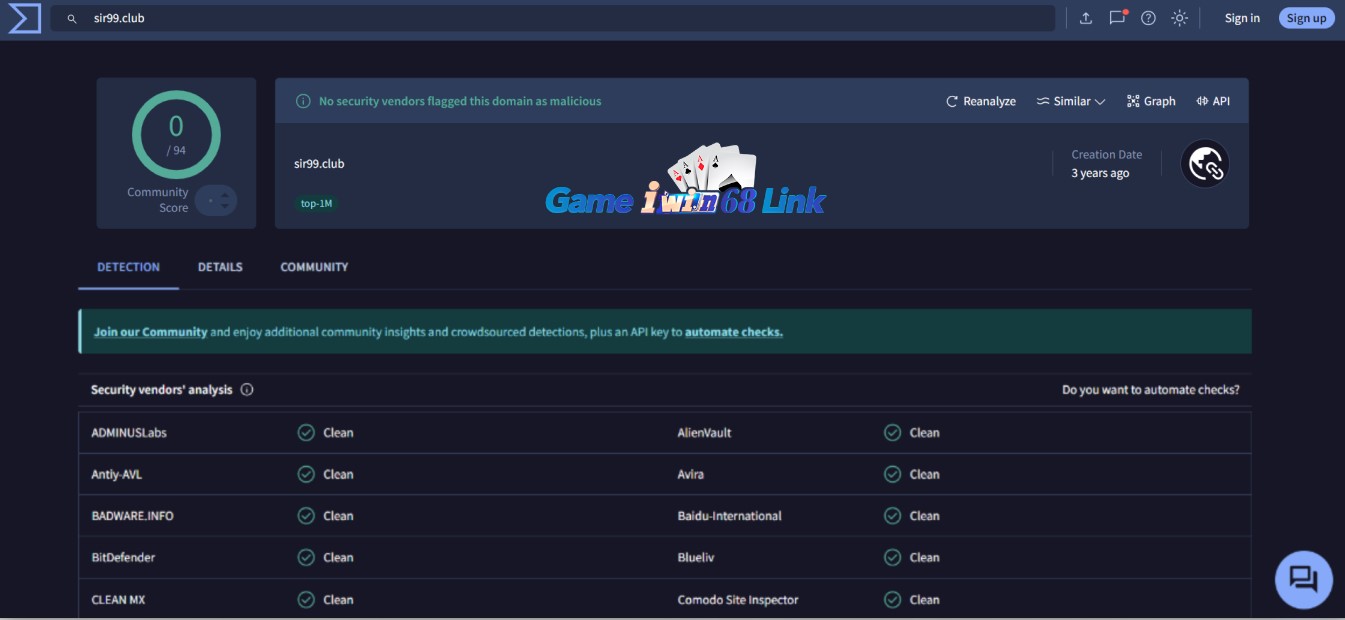Click the VirusTotal logo in top-left
This screenshot has height=620, width=1345.
(24, 18)
